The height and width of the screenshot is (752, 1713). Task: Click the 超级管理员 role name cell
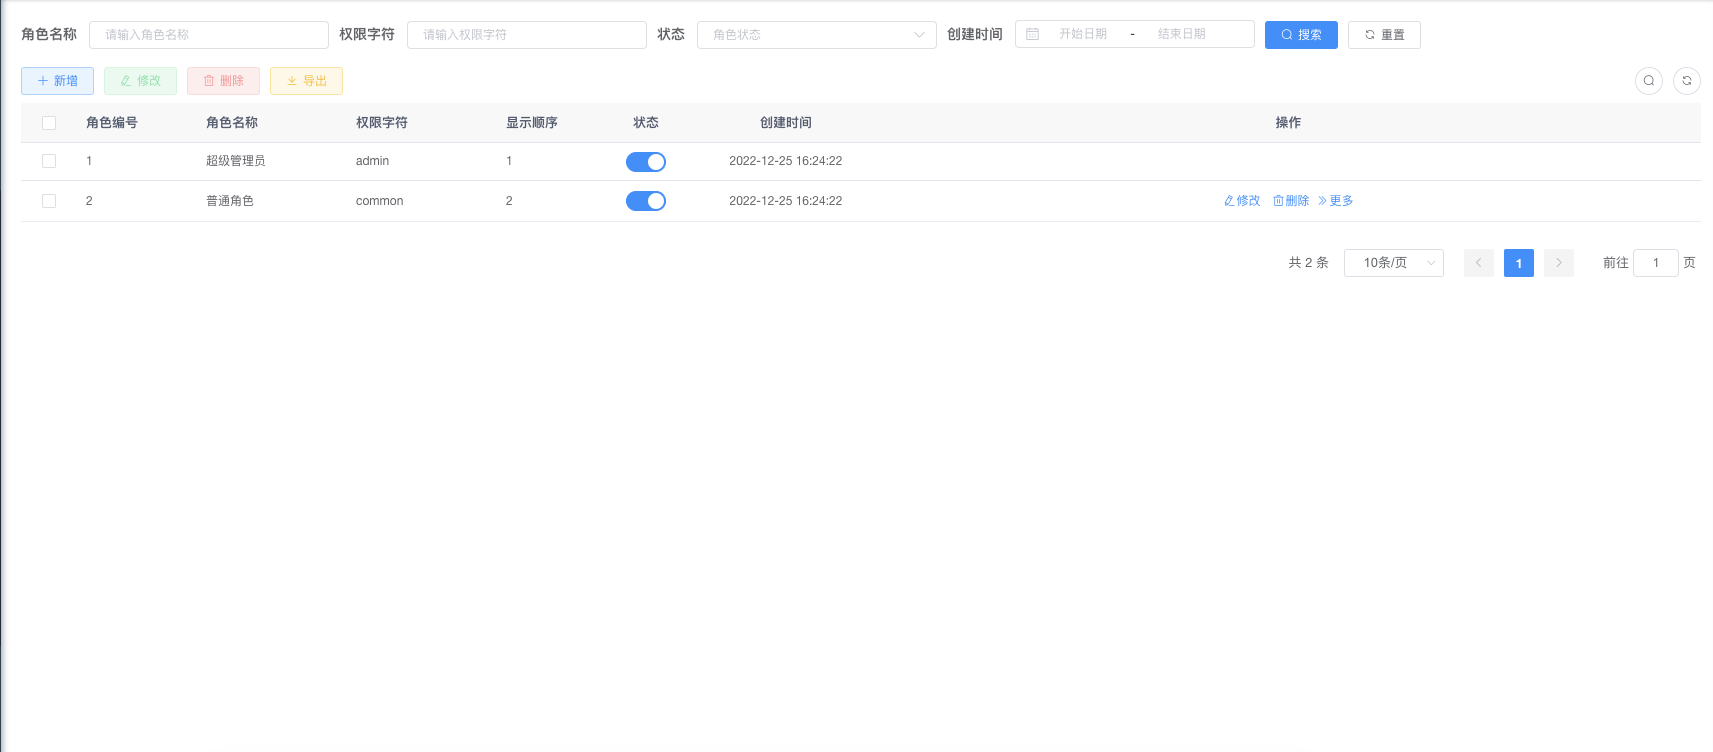236,161
